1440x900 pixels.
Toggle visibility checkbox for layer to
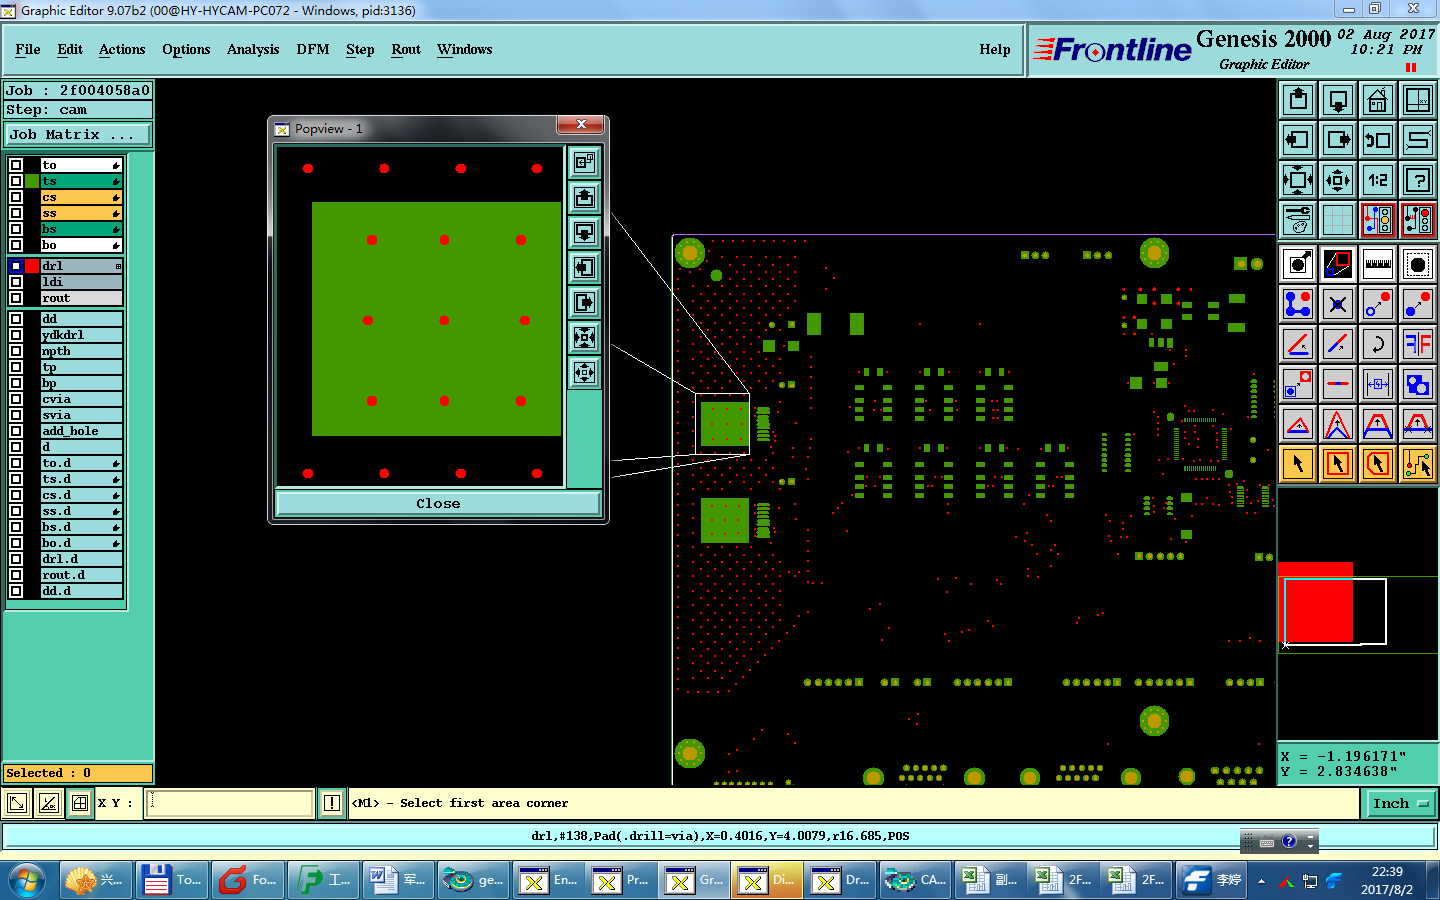(16, 165)
